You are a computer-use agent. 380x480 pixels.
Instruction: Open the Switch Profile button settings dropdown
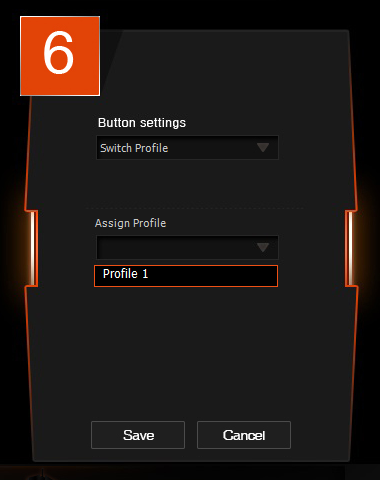pos(187,147)
